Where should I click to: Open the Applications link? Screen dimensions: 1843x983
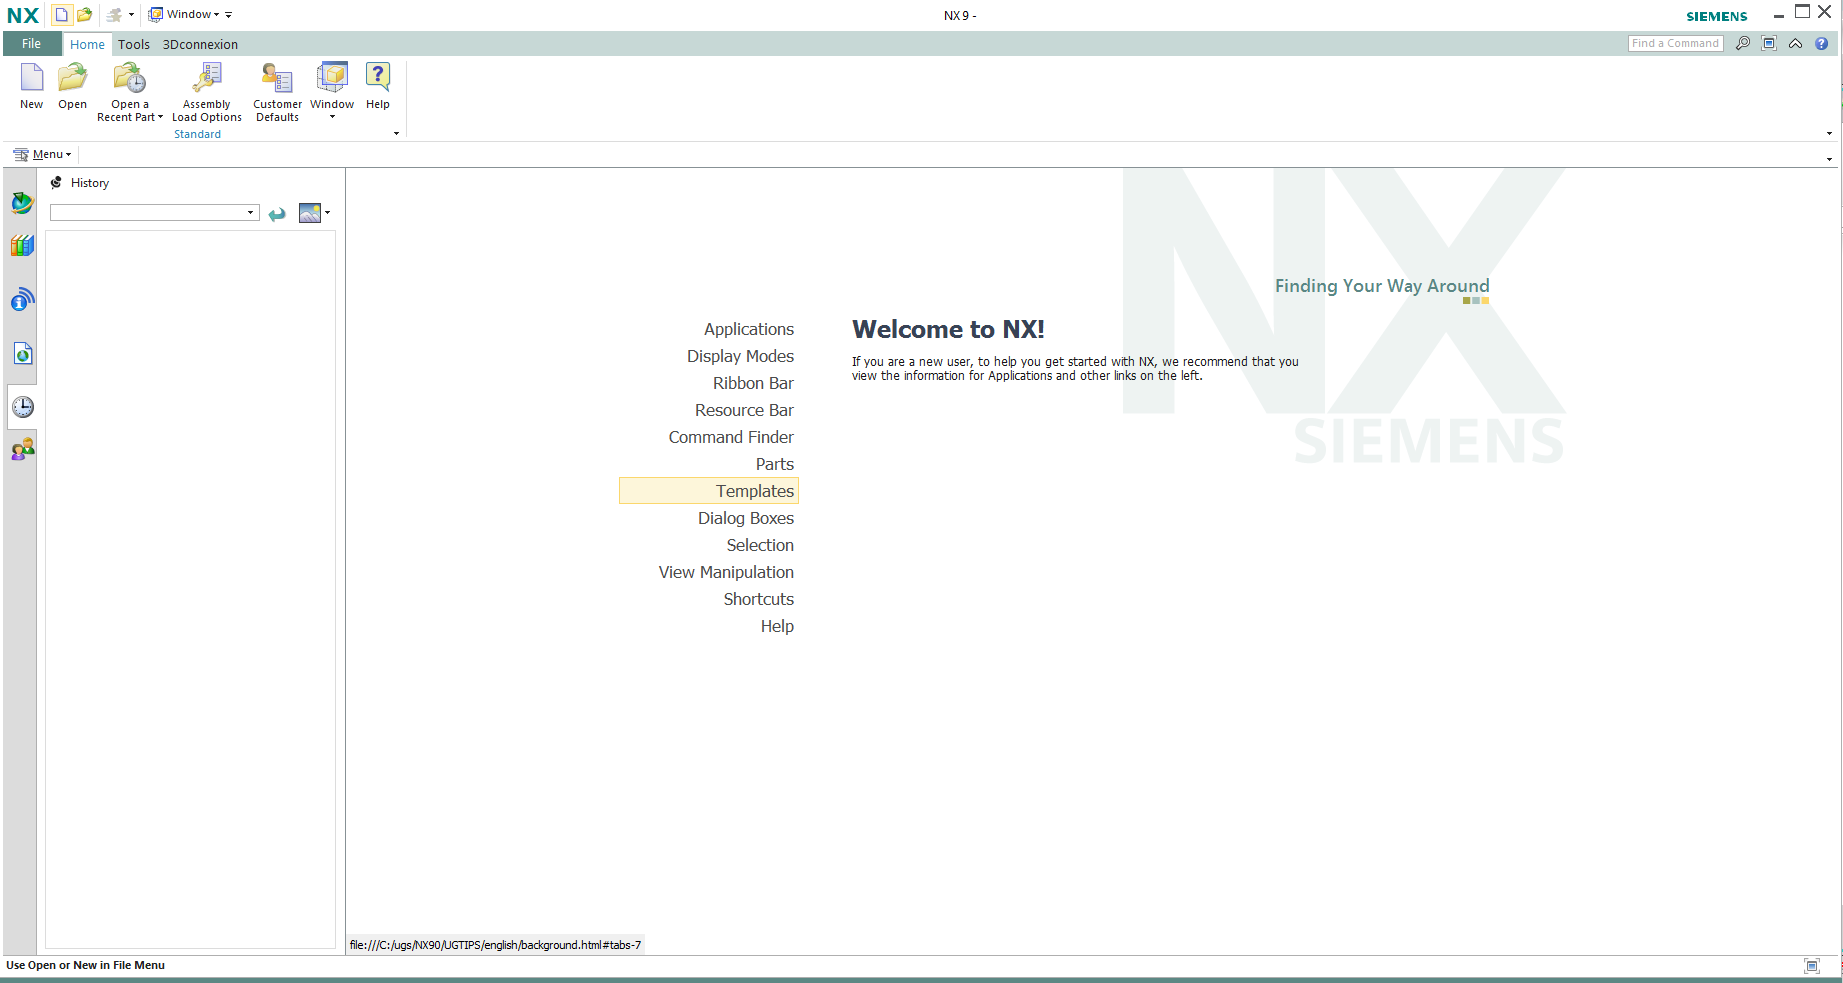coord(748,329)
